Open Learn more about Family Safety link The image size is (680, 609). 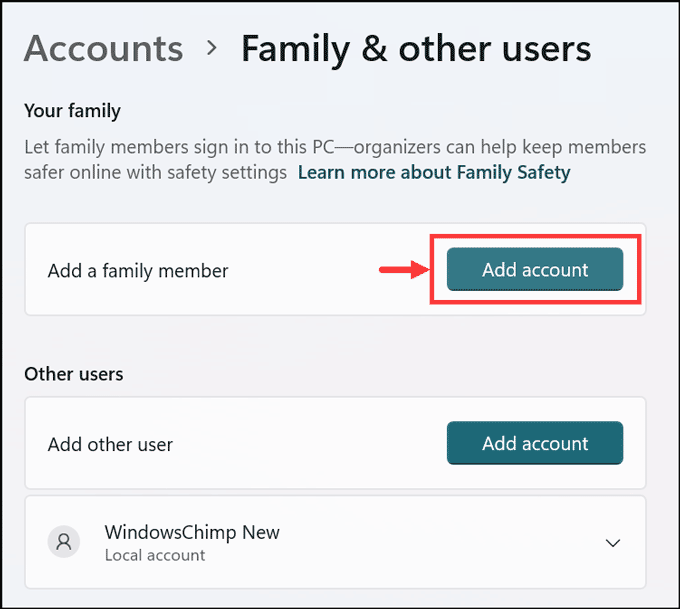pos(434,172)
